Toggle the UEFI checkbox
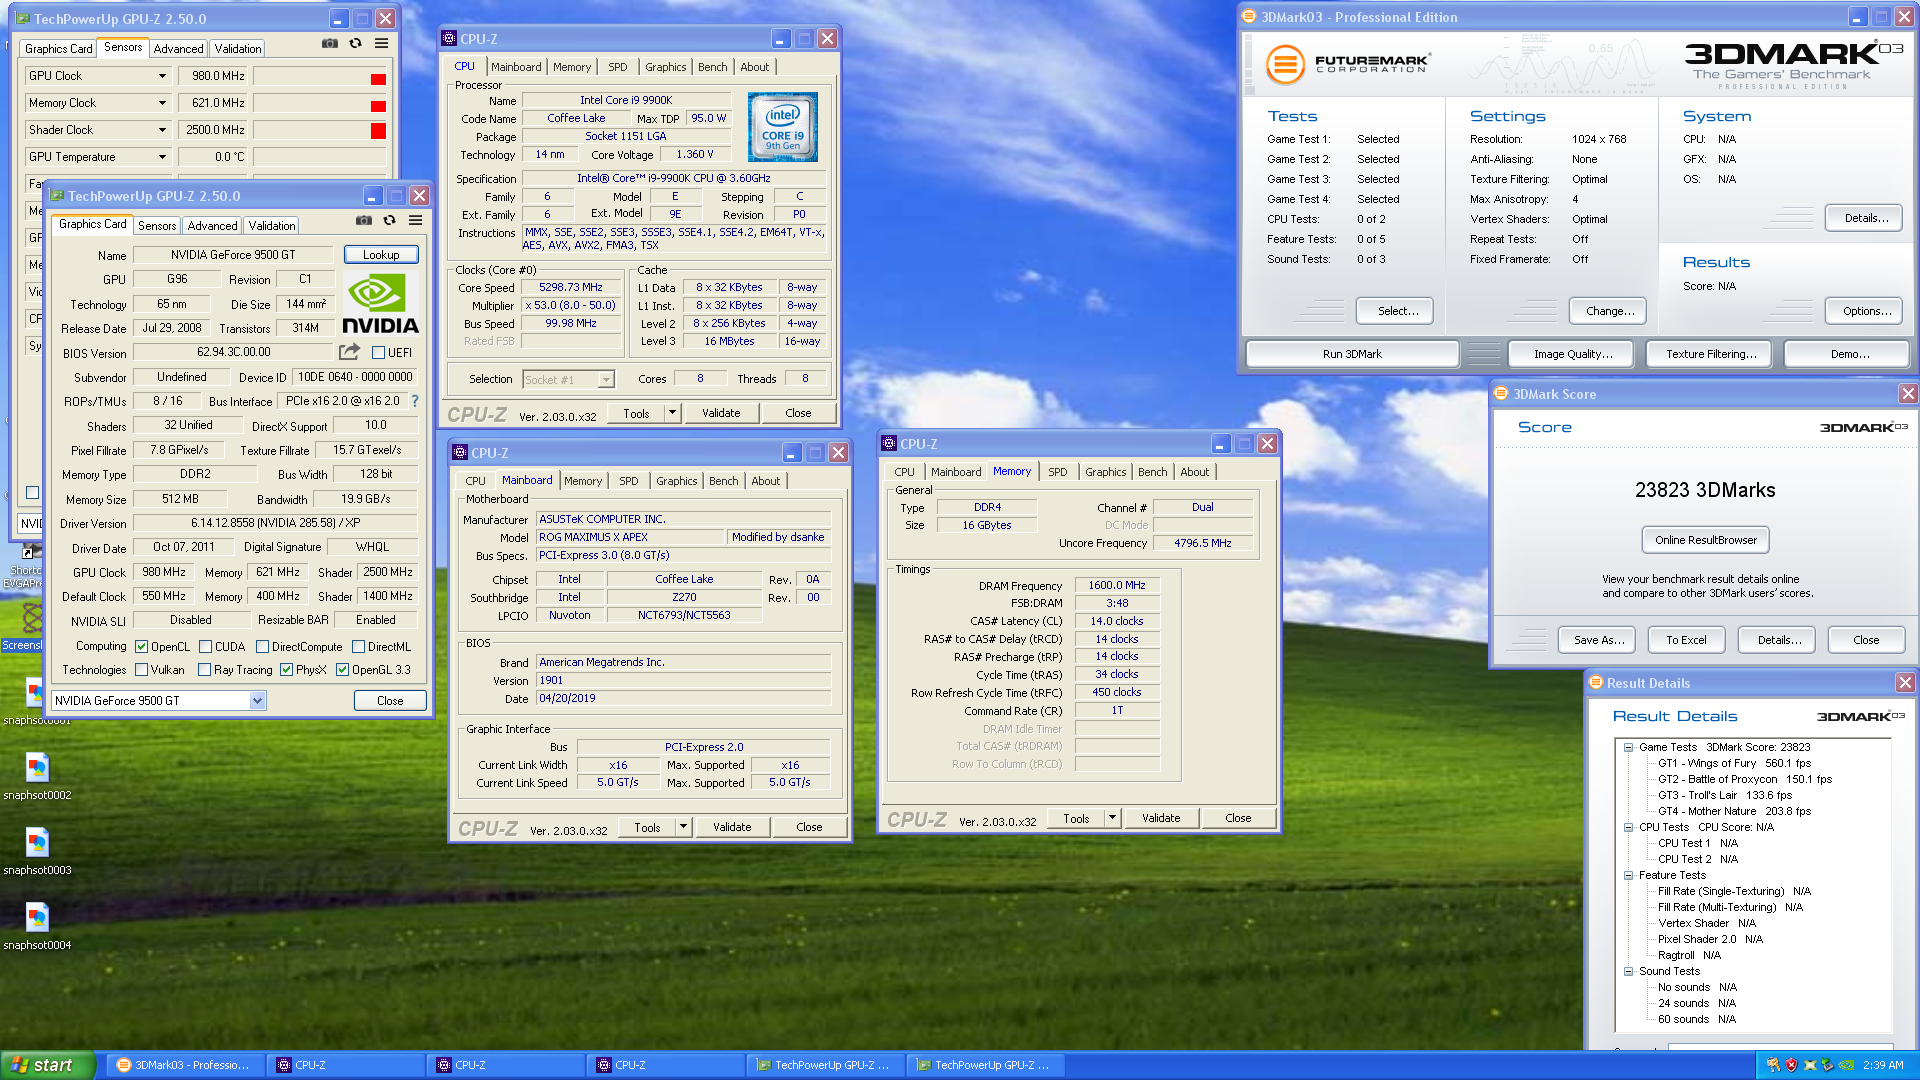The height and width of the screenshot is (1080, 1920). [x=379, y=353]
